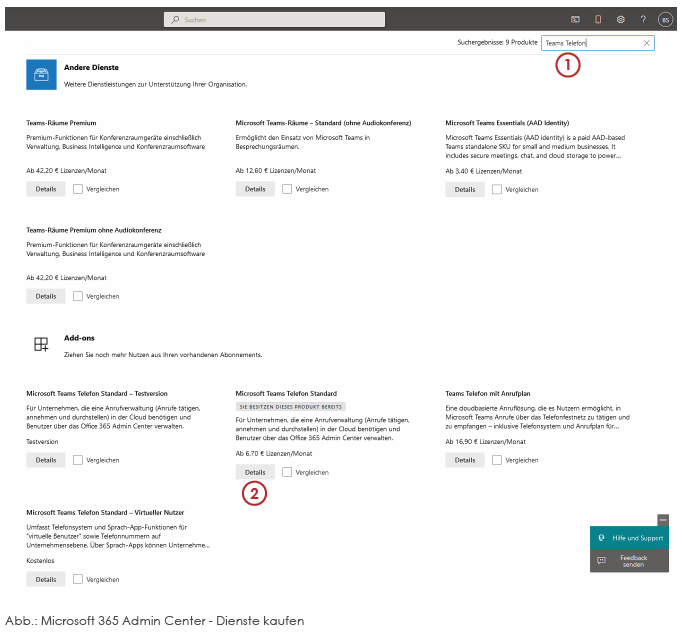The height and width of the screenshot is (638, 682).
Task: Click Microsoft Teams Telefon Standard – Virtueller Nutzer title
Action: [x=105, y=513]
